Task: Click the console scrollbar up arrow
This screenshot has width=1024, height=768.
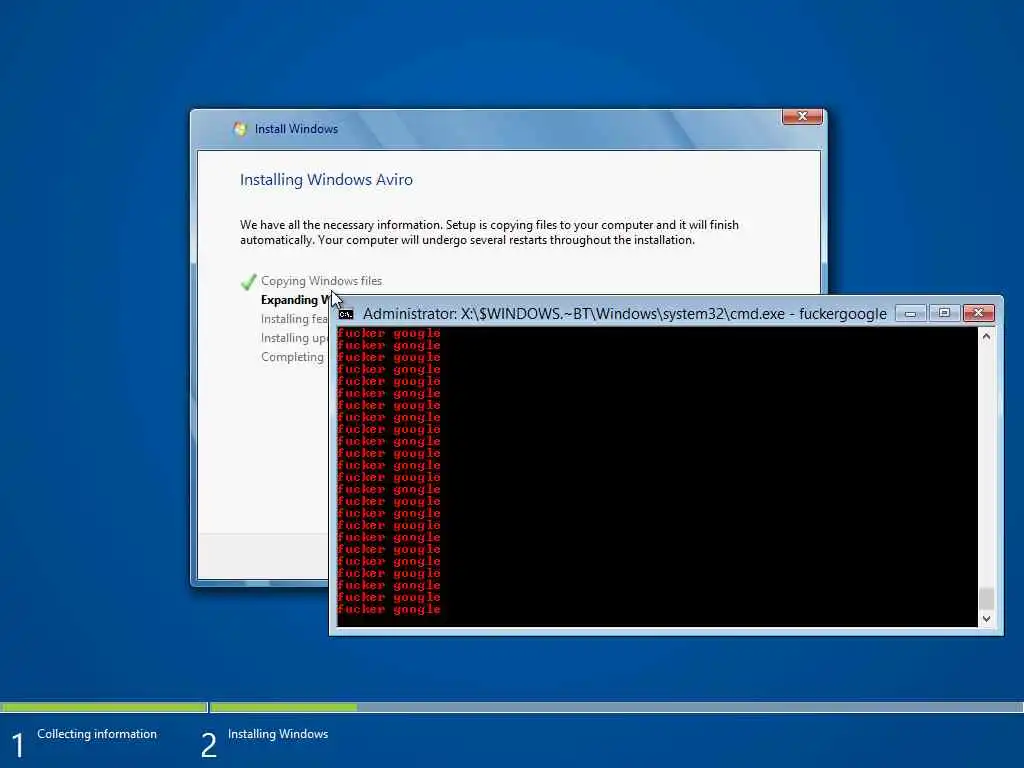Action: pyautogui.click(x=986, y=336)
